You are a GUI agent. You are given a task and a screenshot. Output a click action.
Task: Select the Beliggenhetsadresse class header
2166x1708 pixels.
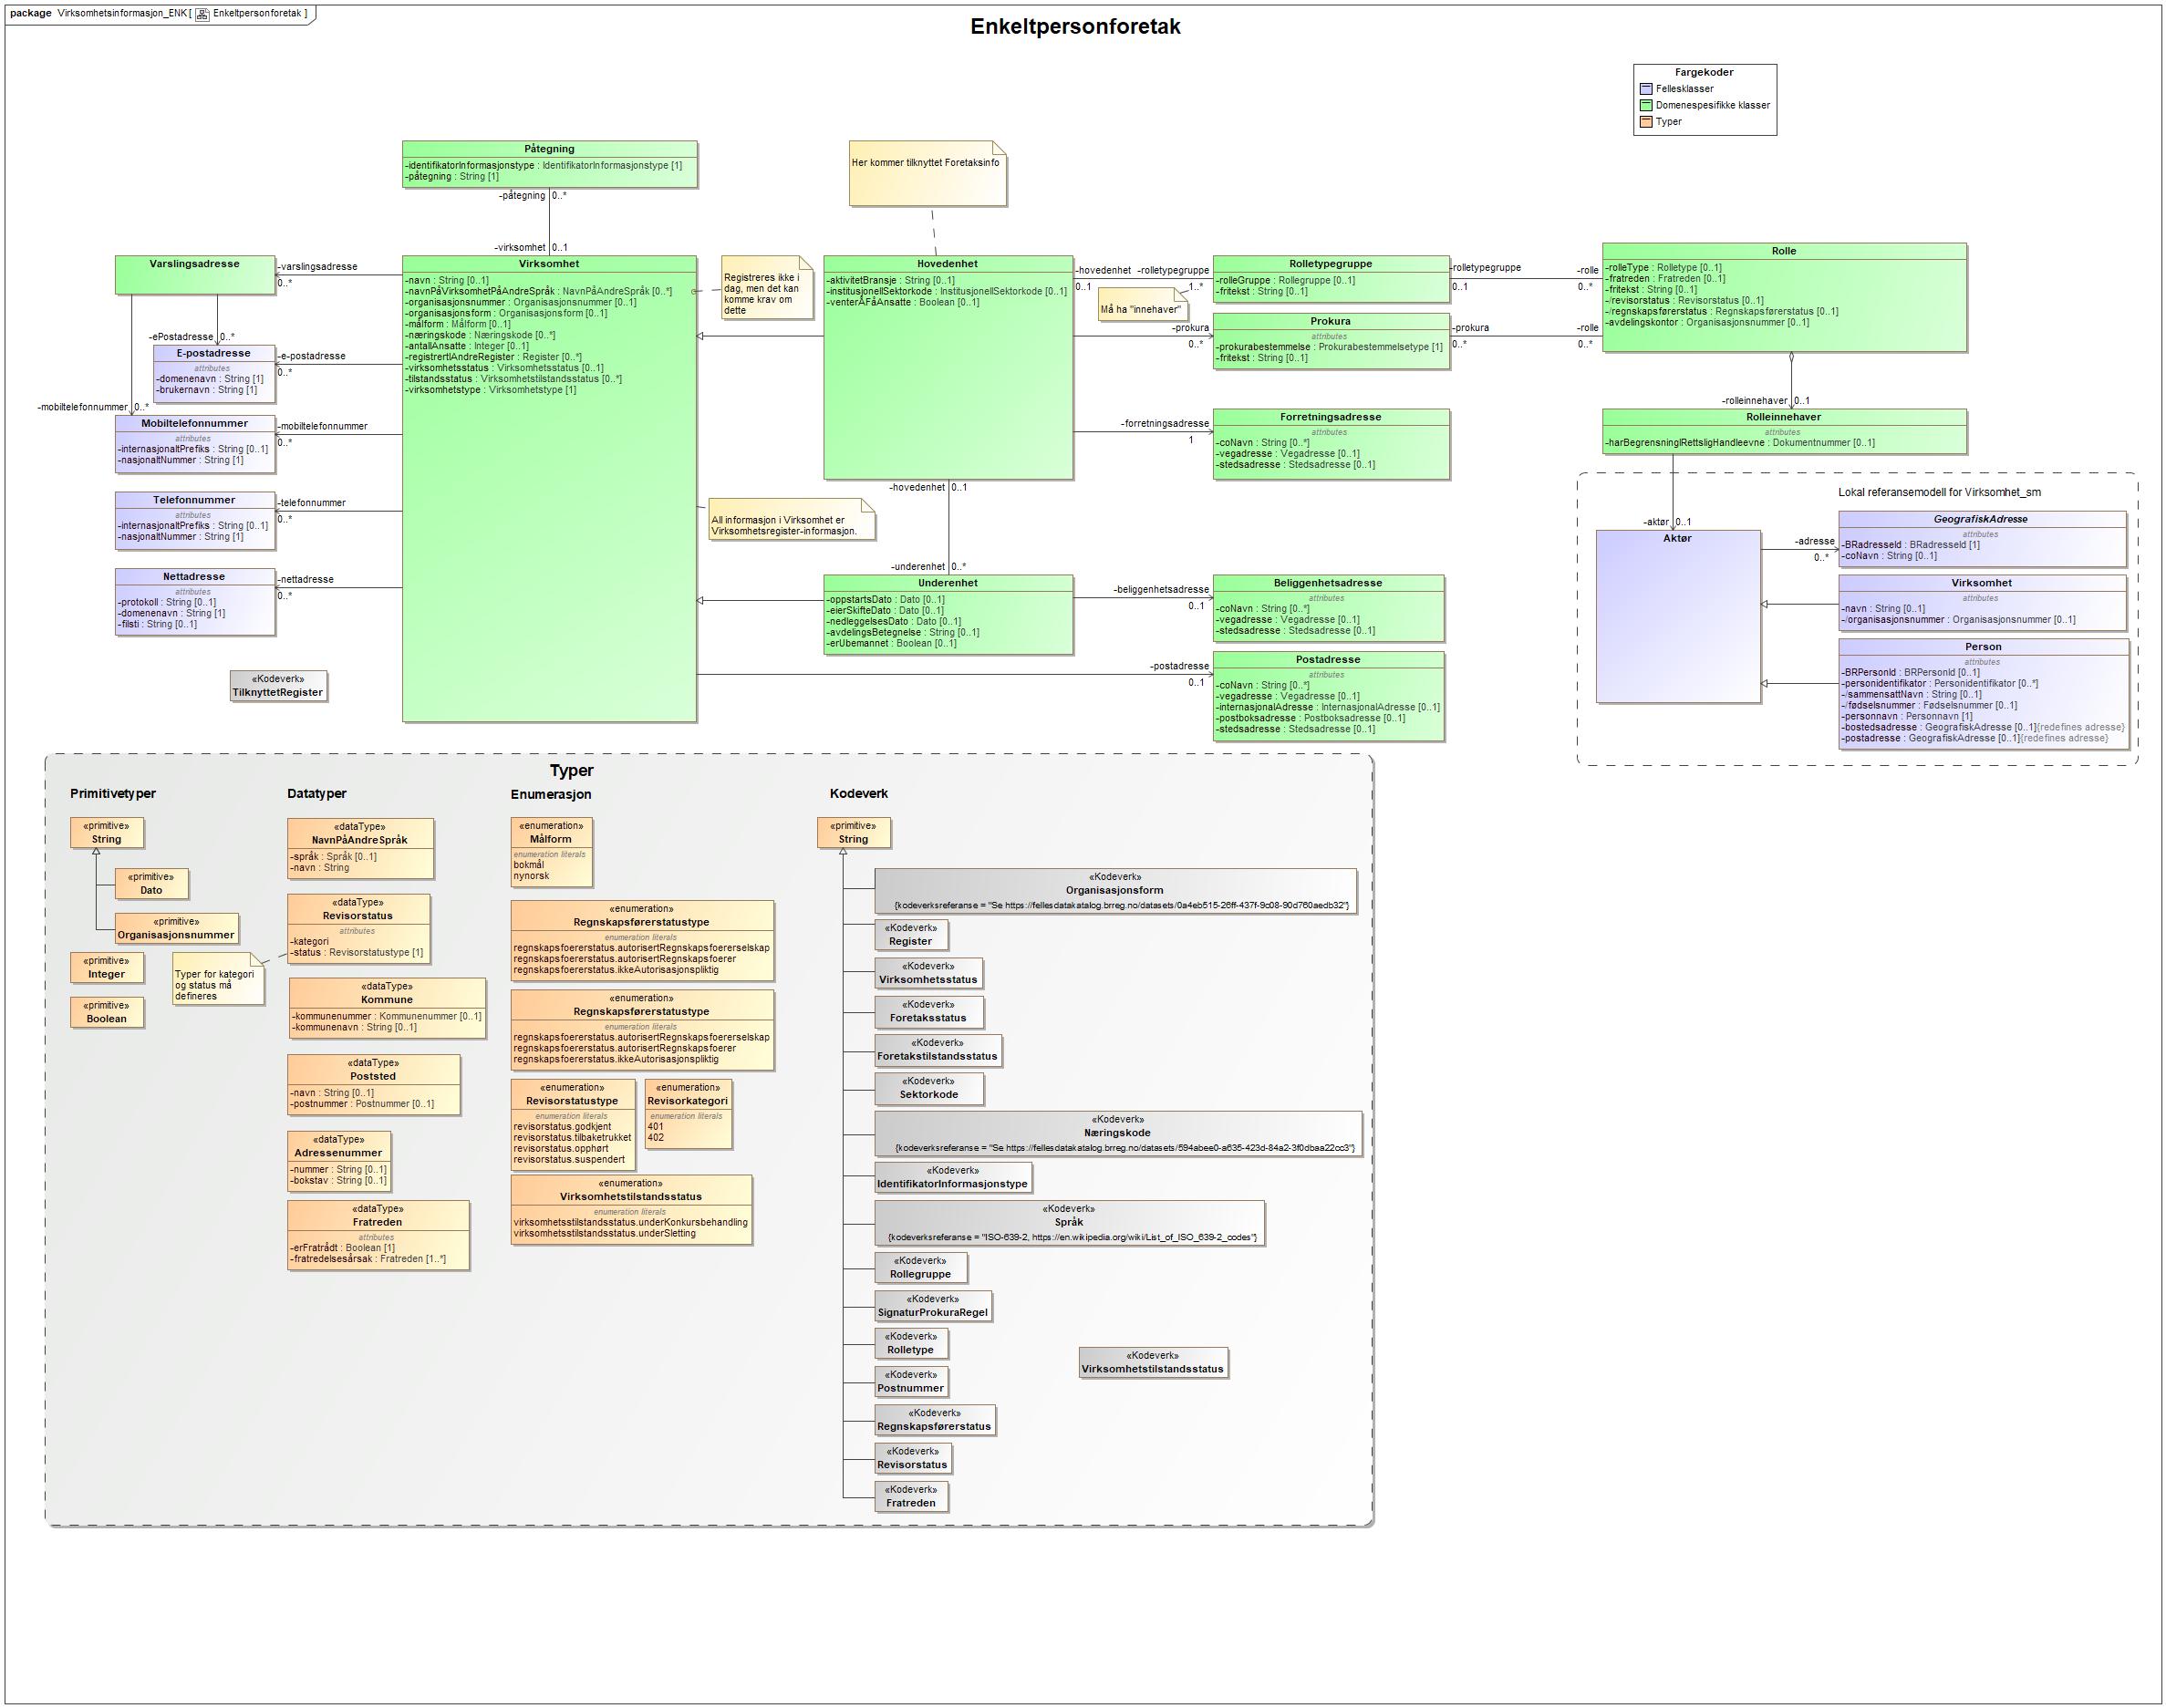tap(1328, 583)
